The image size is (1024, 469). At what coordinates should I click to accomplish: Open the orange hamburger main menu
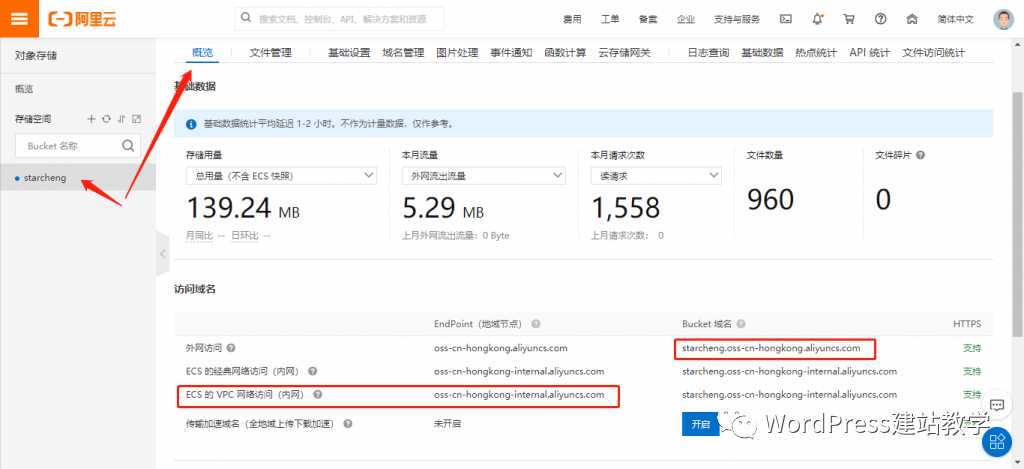(x=19, y=18)
